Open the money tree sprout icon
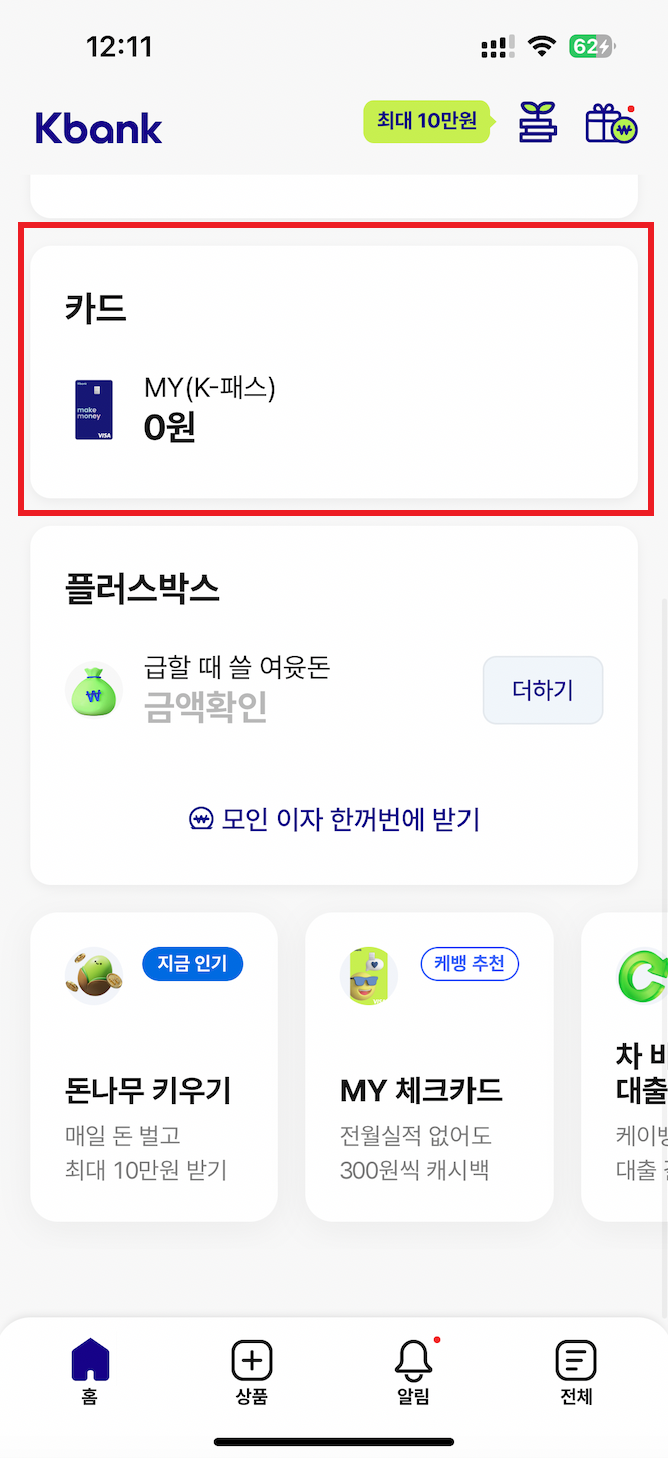The width and height of the screenshot is (668, 1458). click(x=537, y=123)
